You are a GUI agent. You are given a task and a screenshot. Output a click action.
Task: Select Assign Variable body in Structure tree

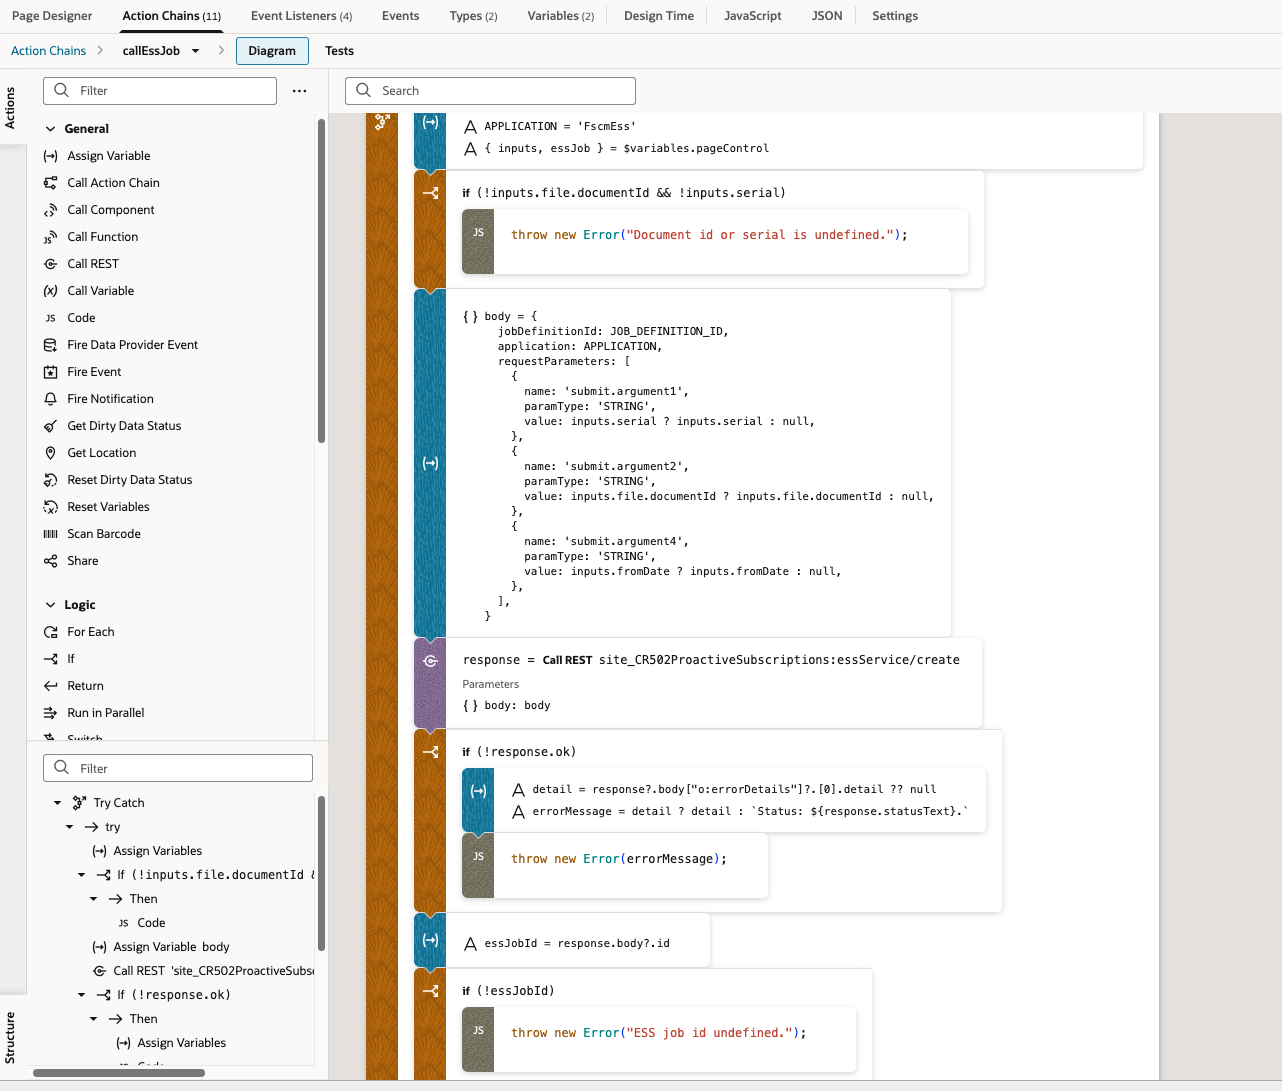point(171,947)
